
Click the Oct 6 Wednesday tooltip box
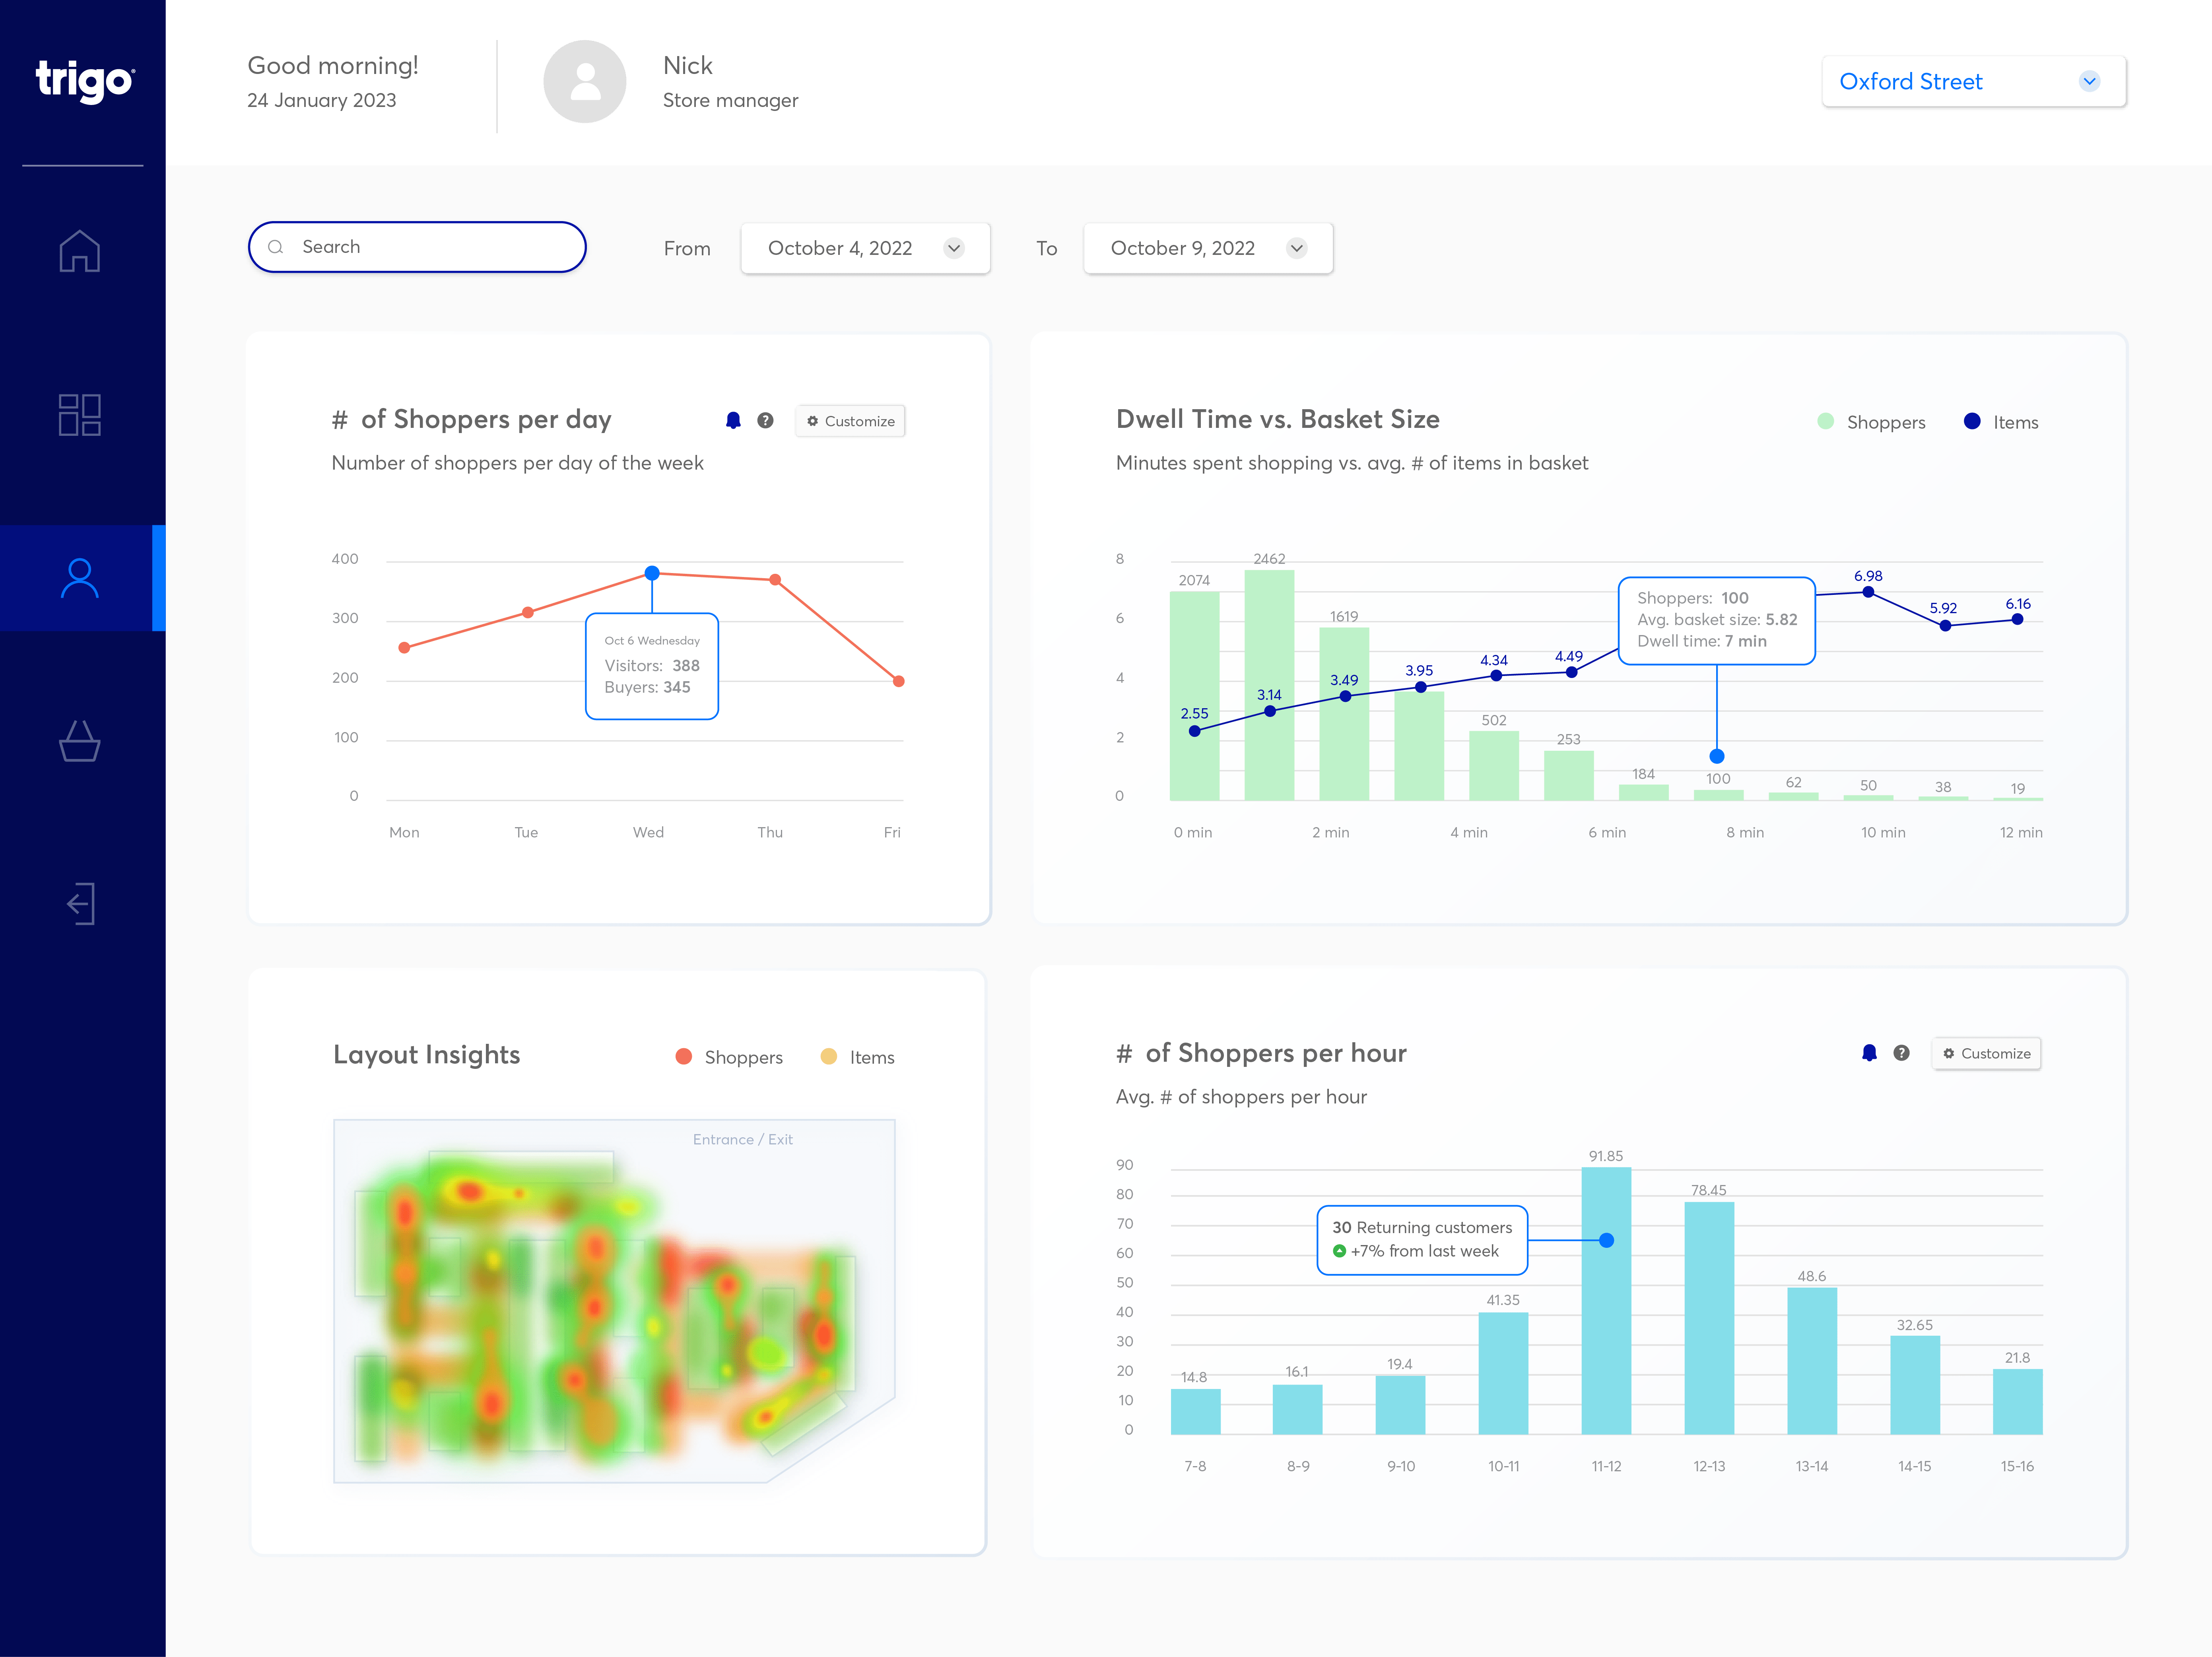point(652,666)
